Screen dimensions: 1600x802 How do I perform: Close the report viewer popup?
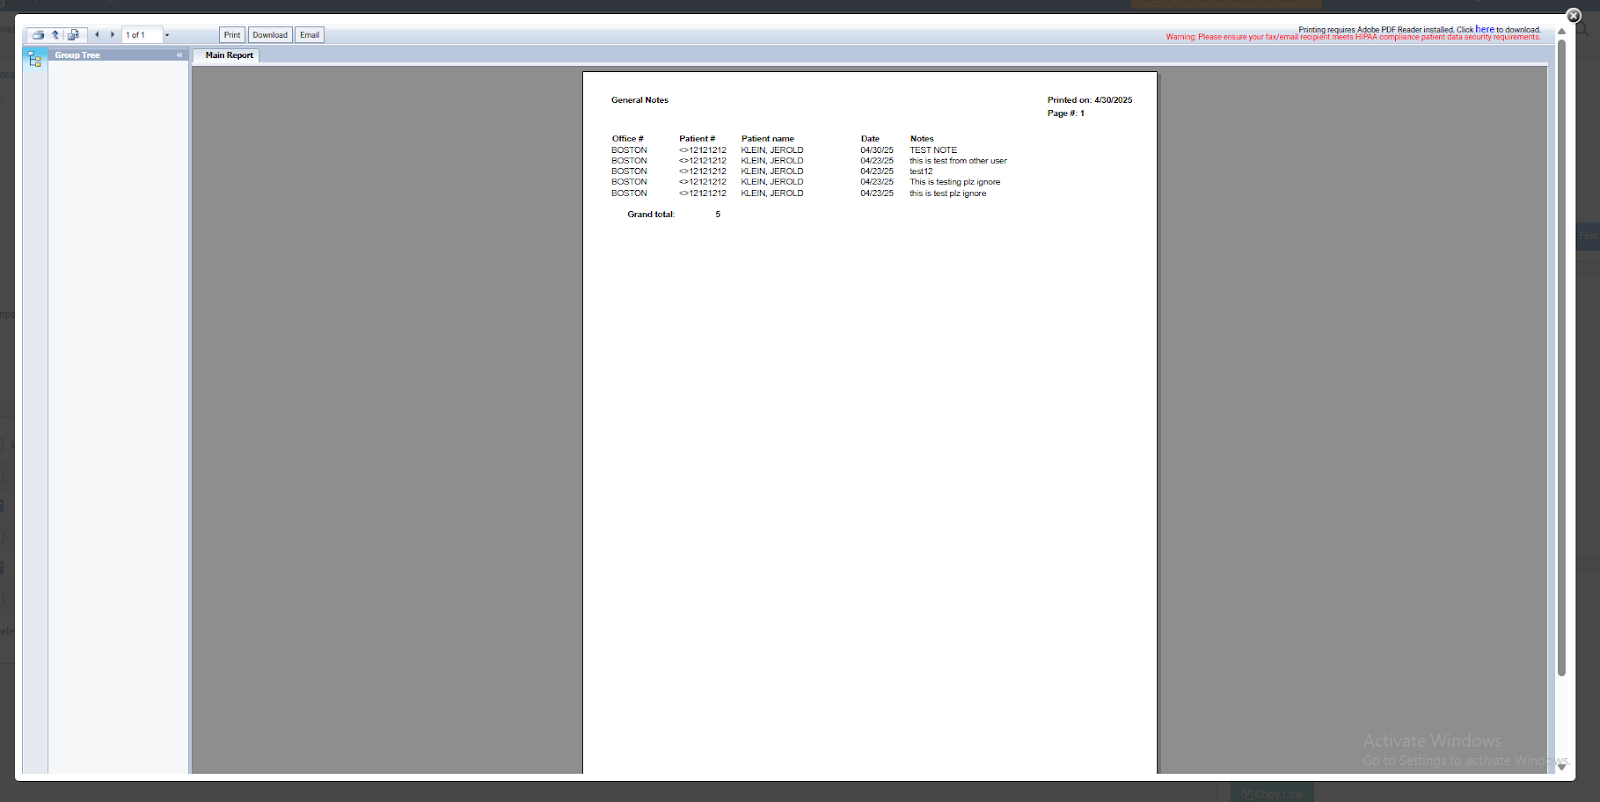[x=1573, y=16]
